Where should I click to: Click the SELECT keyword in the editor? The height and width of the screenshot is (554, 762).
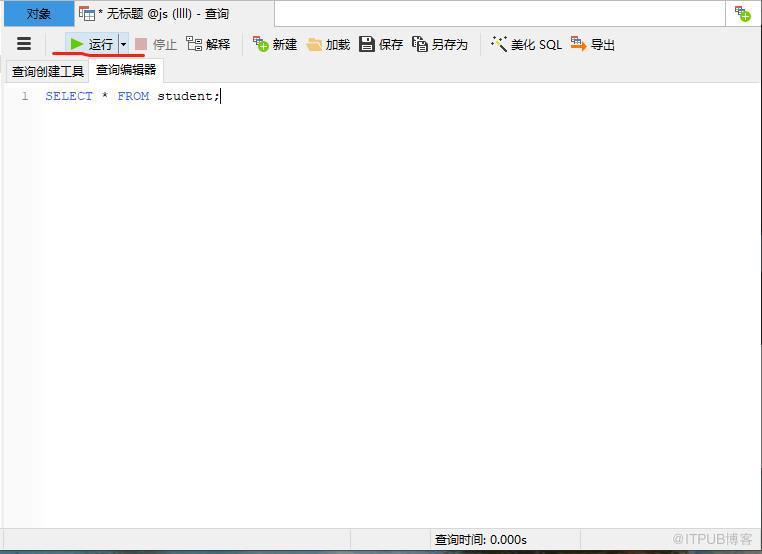pyautogui.click(x=69, y=96)
